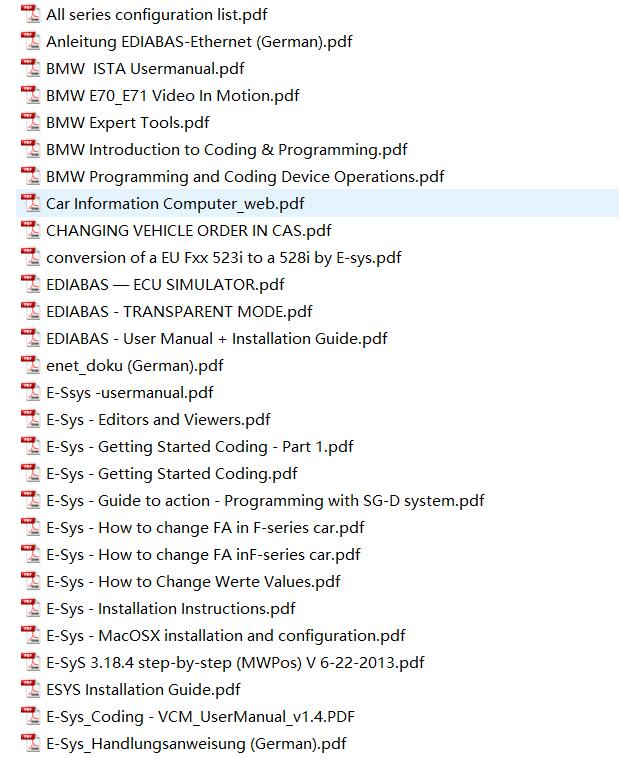
Task: Click PDF icon beside Anleitung EDIABAS-Ethernet (German)
Action: tap(30, 42)
